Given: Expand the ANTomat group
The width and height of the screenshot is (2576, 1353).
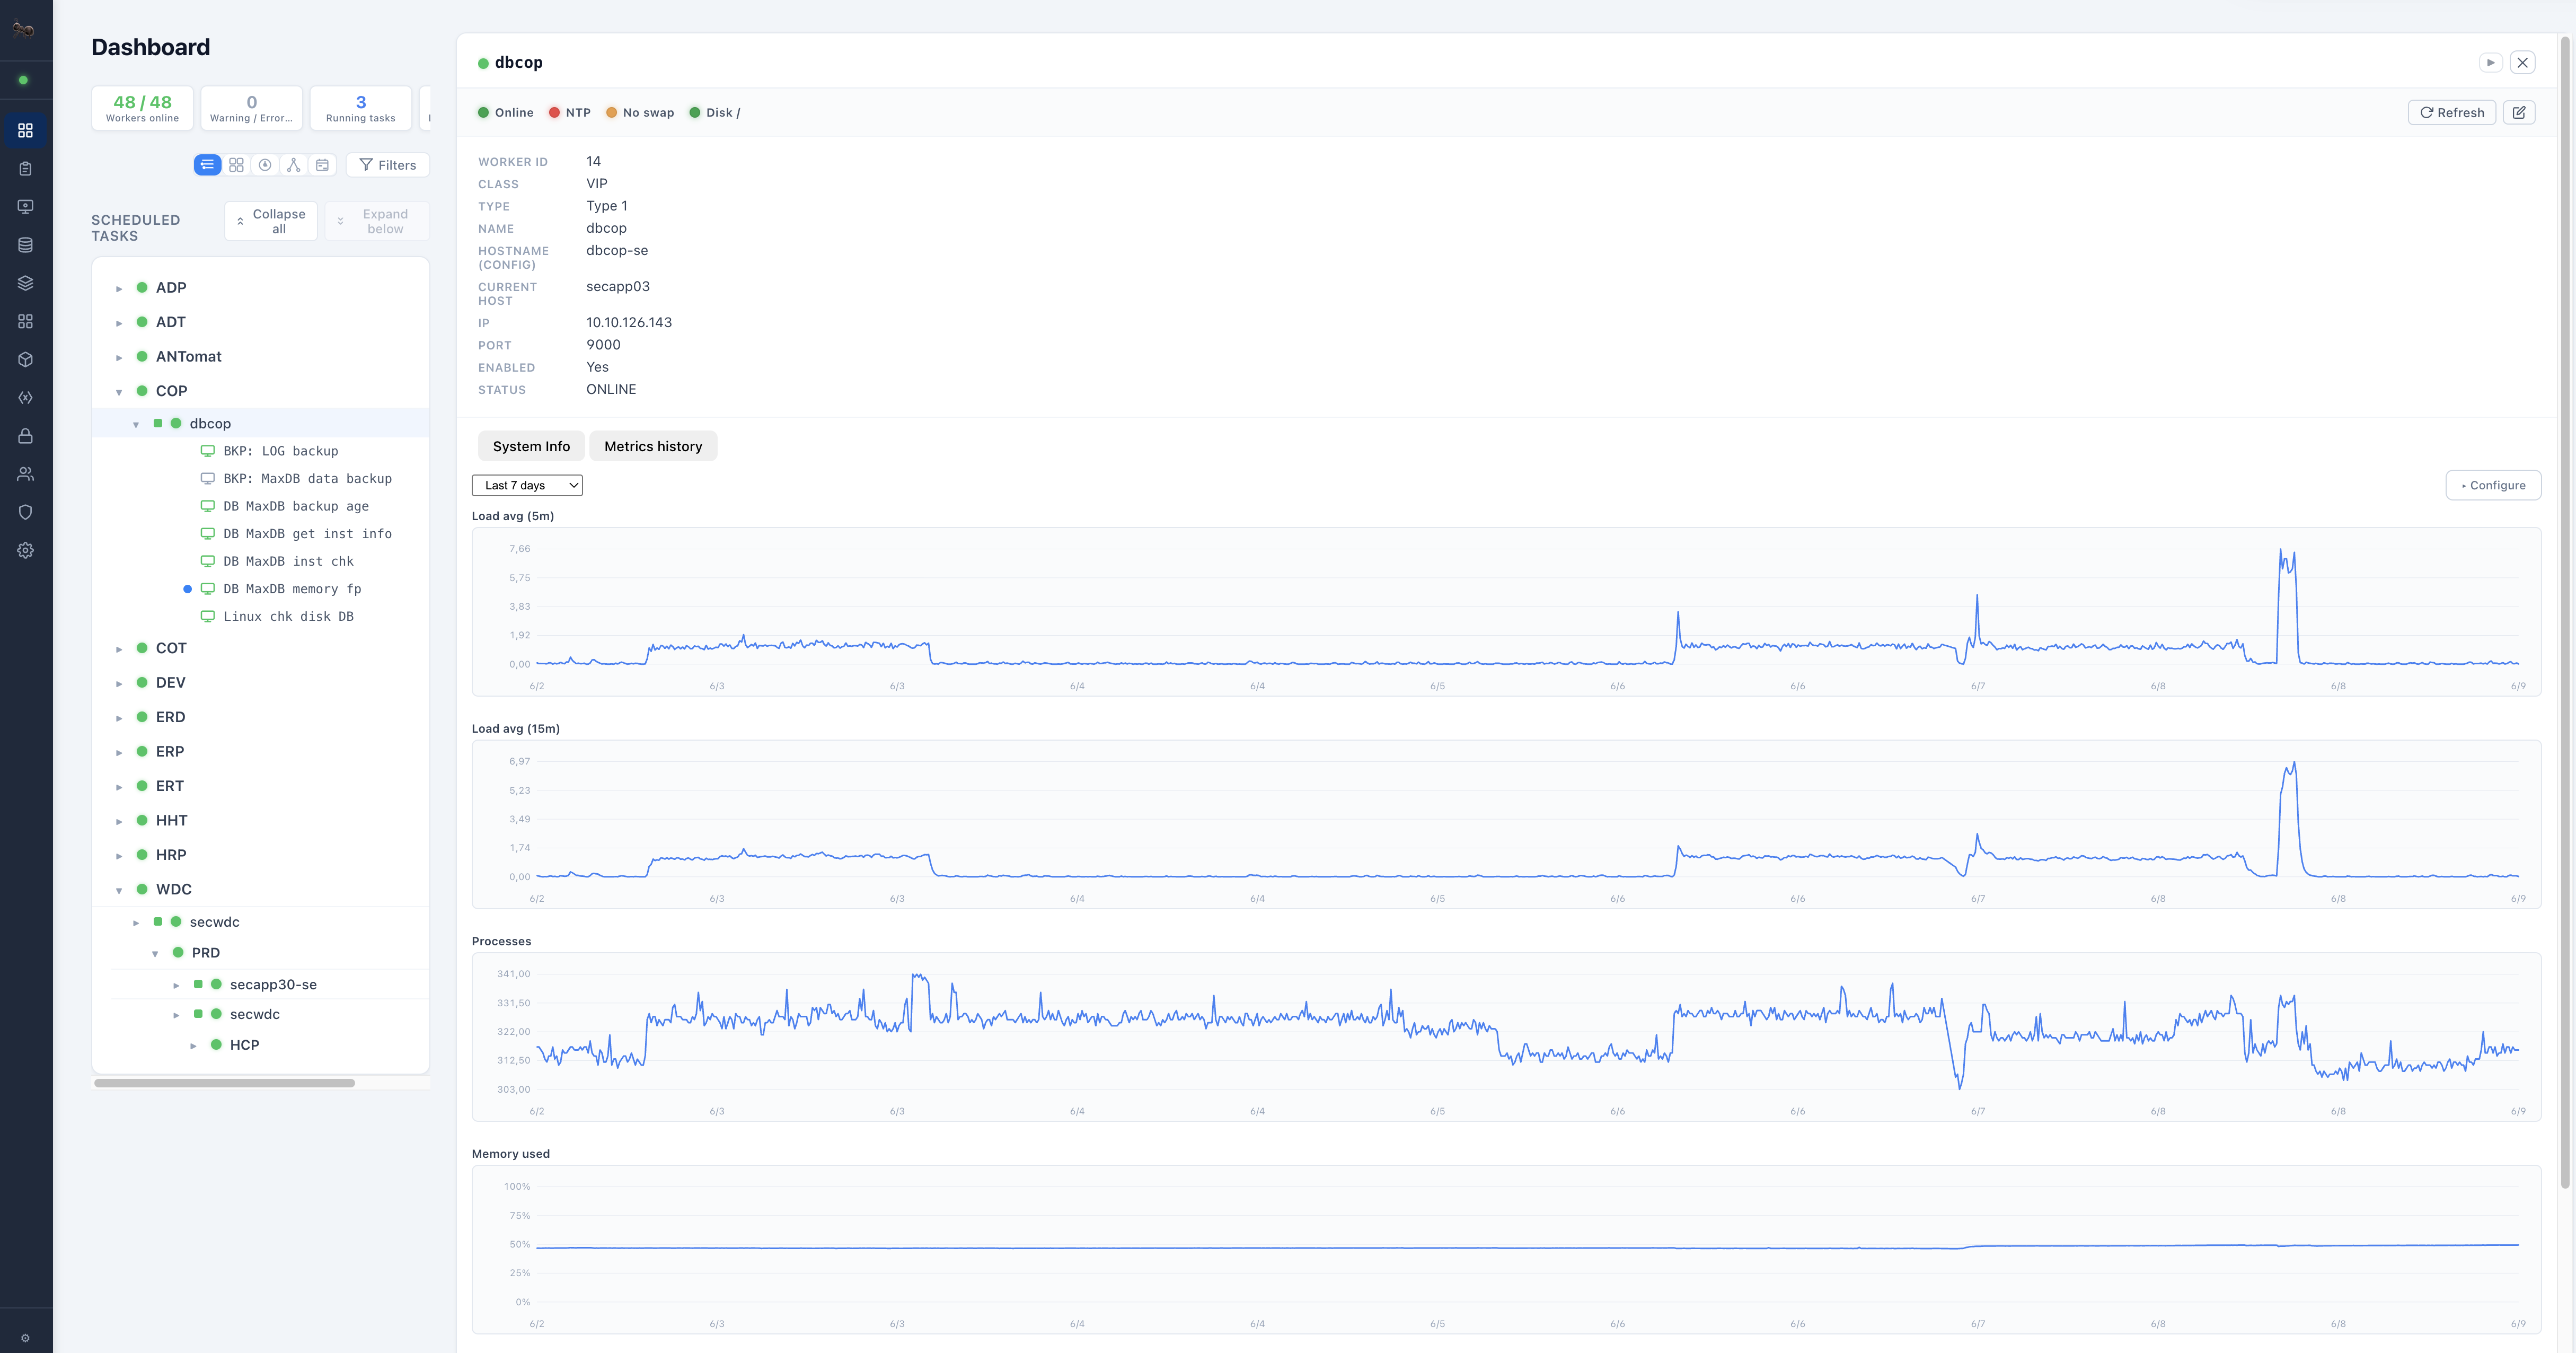Looking at the screenshot, I should [119, 358].
